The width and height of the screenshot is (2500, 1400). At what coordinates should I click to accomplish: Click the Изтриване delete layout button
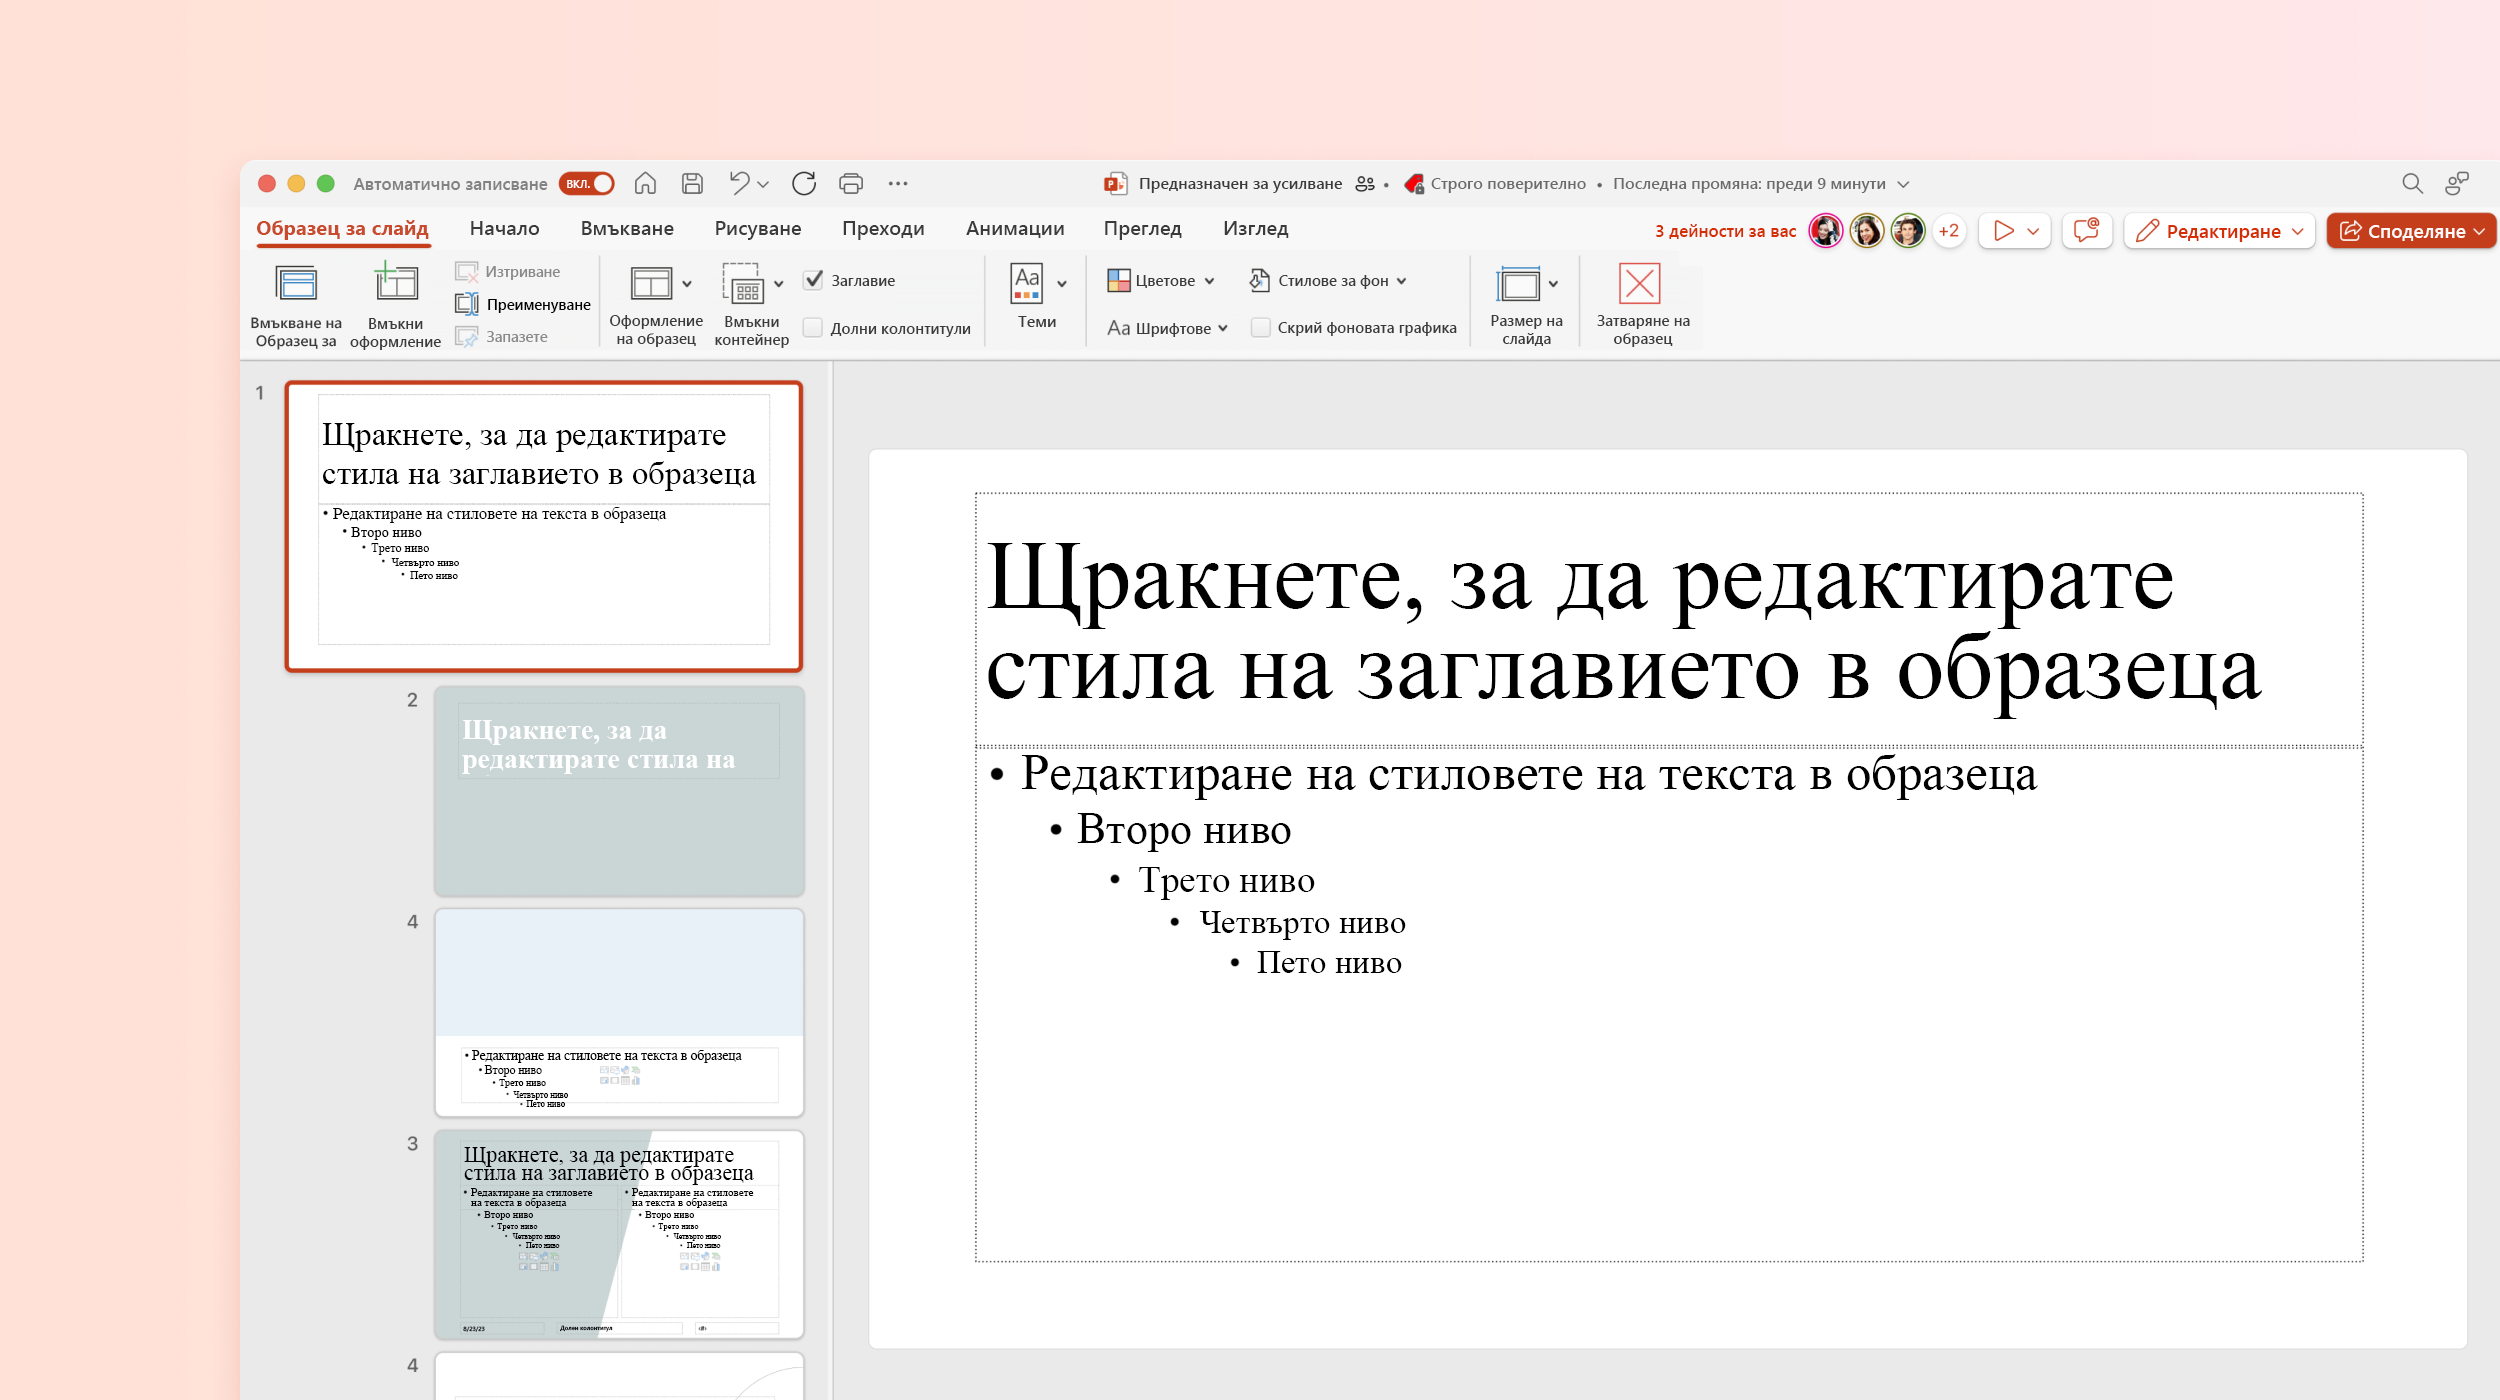click(508, 271)
